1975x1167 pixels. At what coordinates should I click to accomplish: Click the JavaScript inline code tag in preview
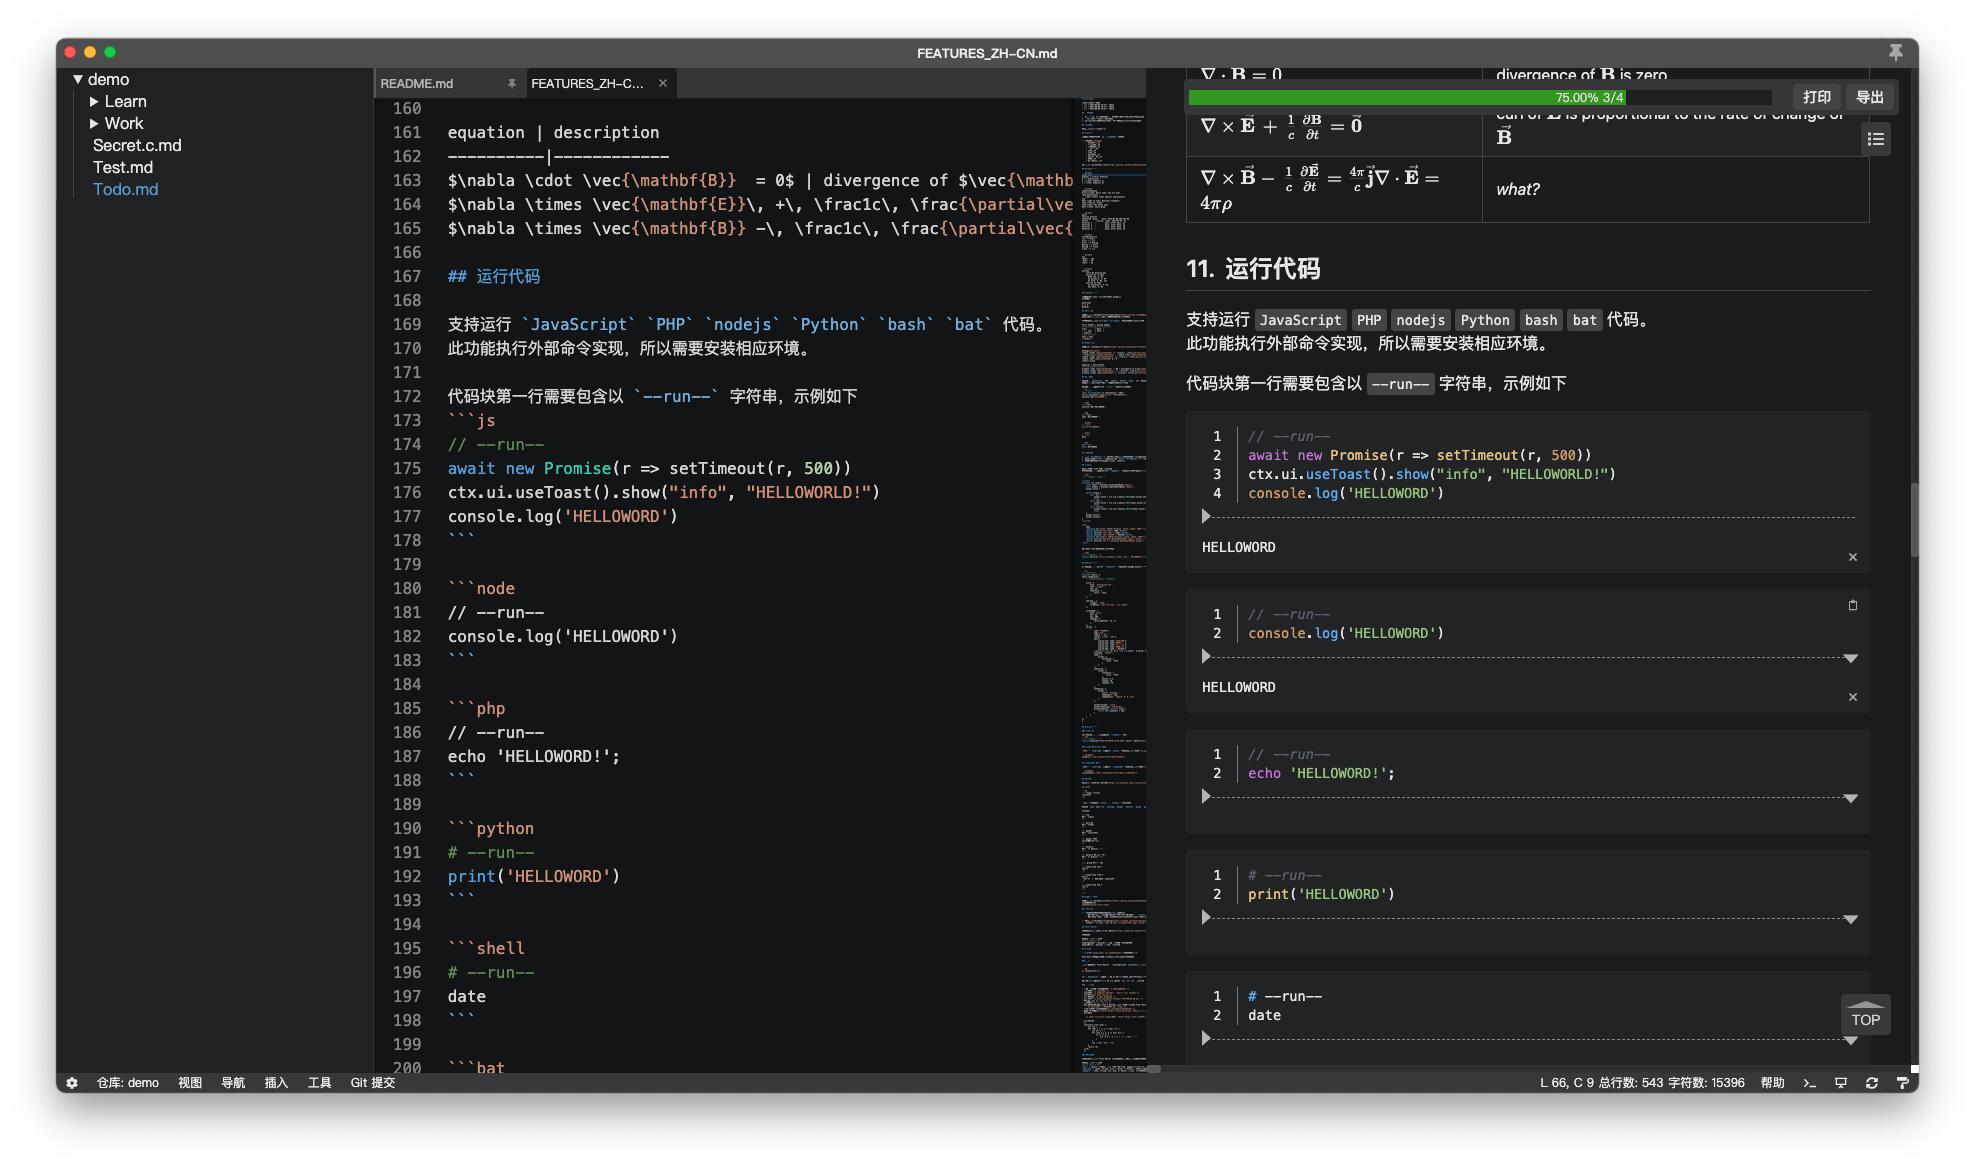pyautogui.click(x=1300, y=320)
